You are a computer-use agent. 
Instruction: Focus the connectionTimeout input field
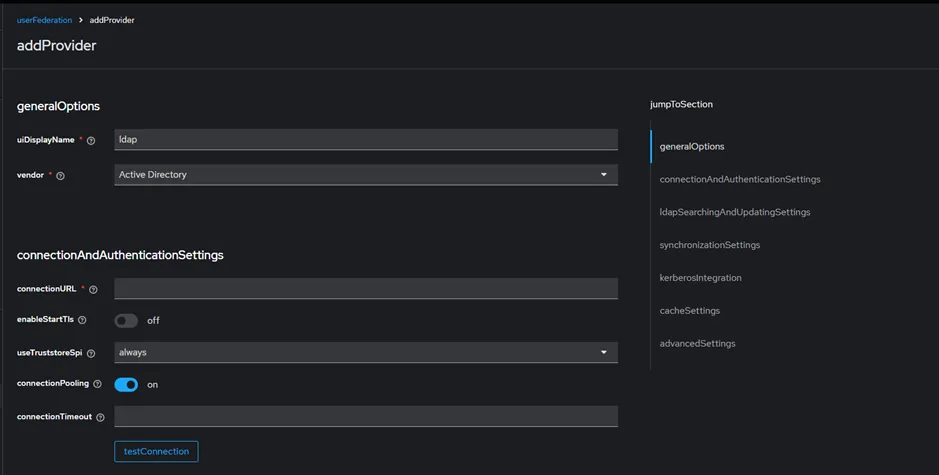[x=366, y=416]
